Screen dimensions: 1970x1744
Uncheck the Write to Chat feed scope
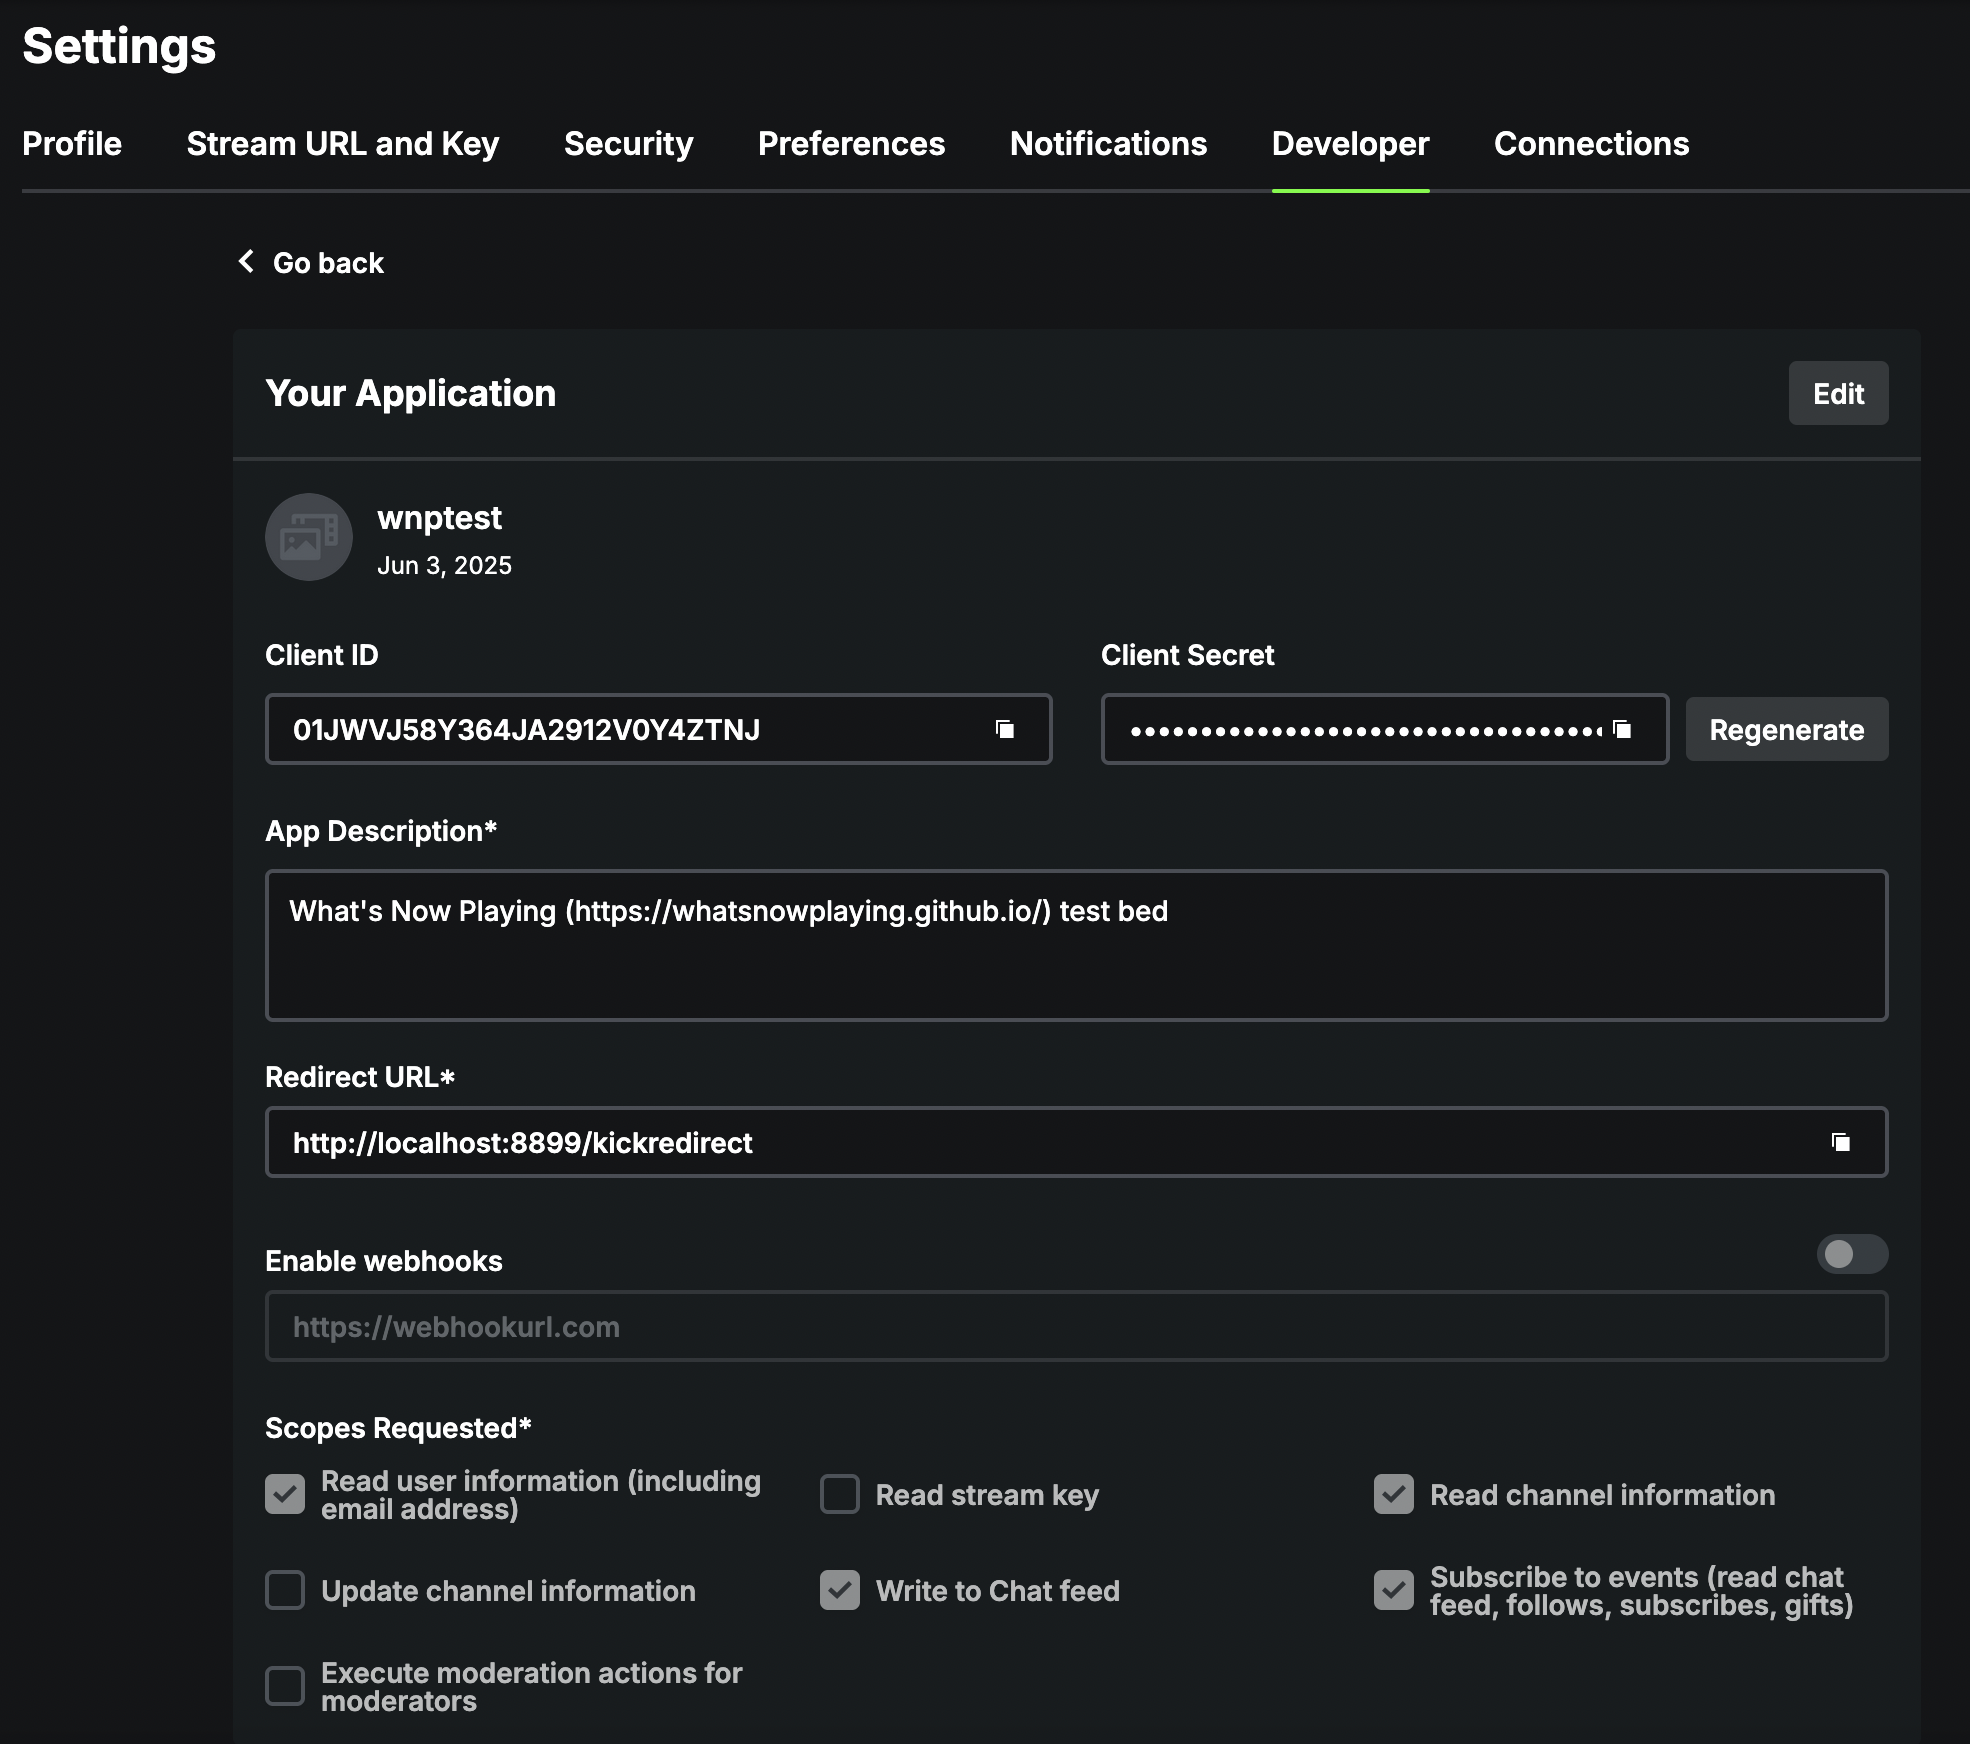pyautogui.click(x=839, y=1590)
